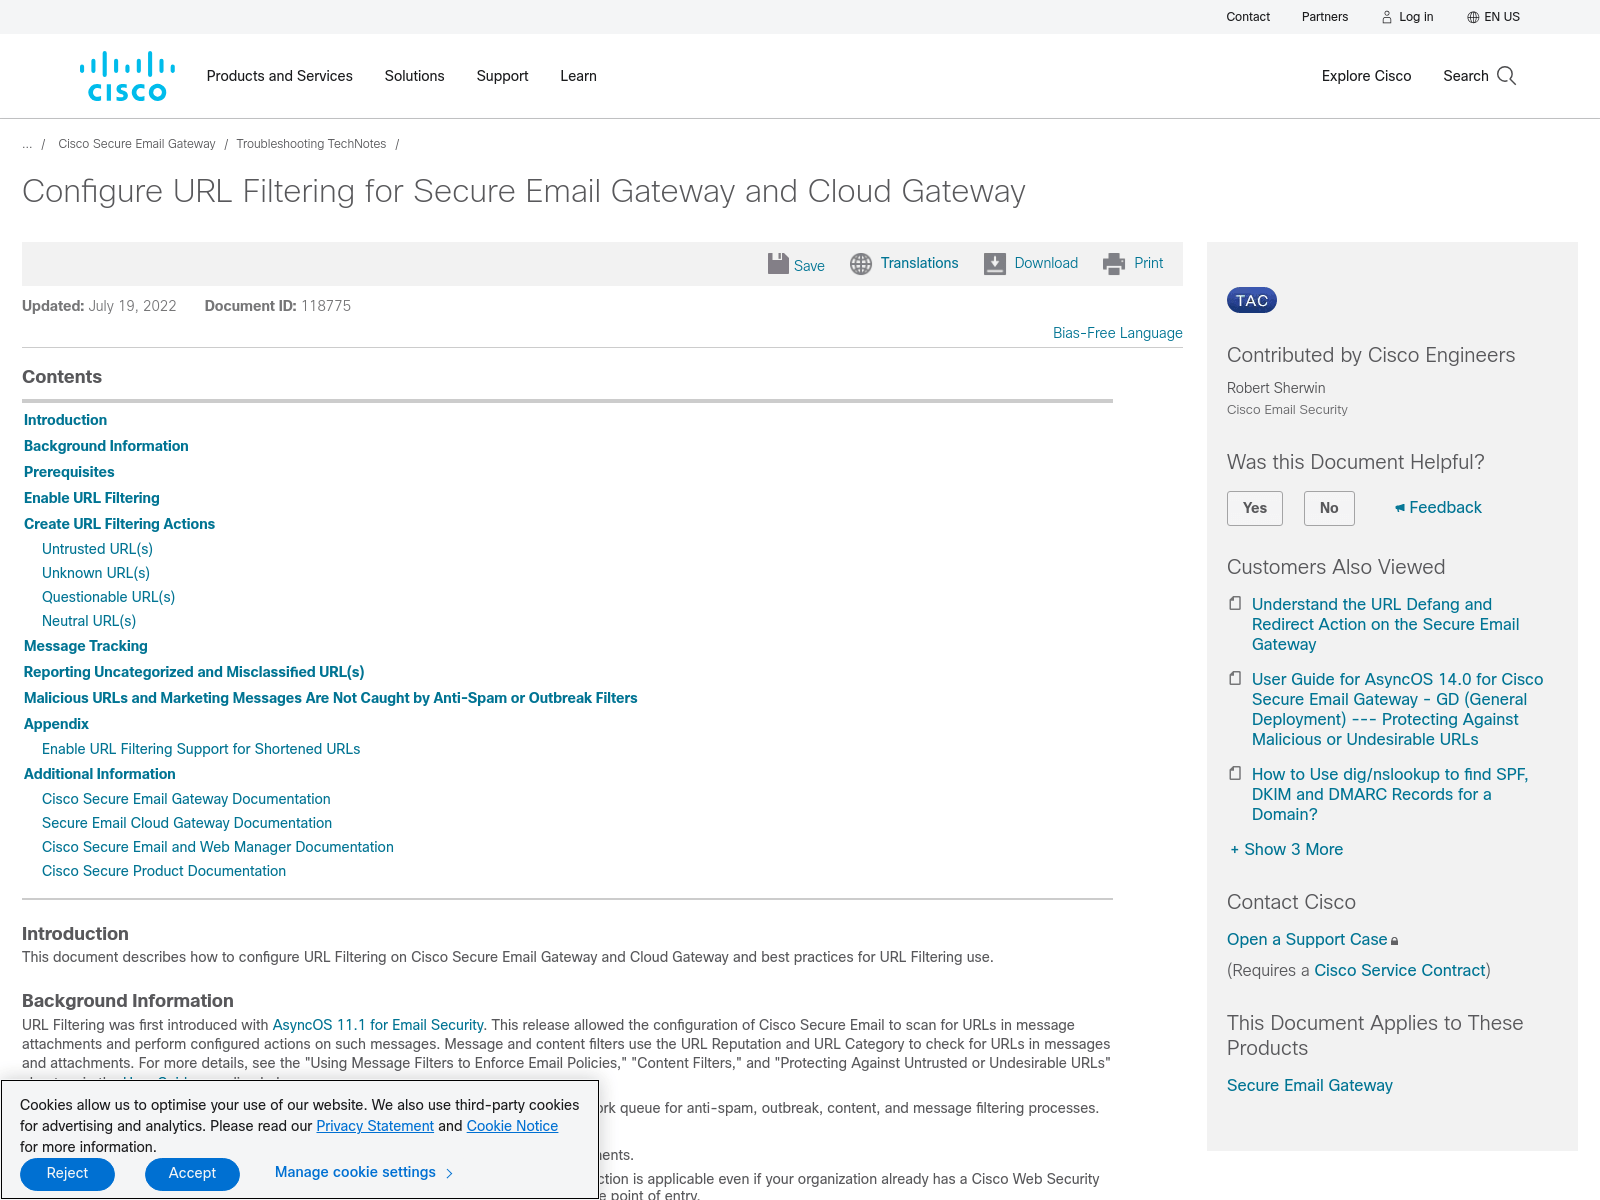Open AsyncOS 11.1 for Email Security link

coord(378,1025)
